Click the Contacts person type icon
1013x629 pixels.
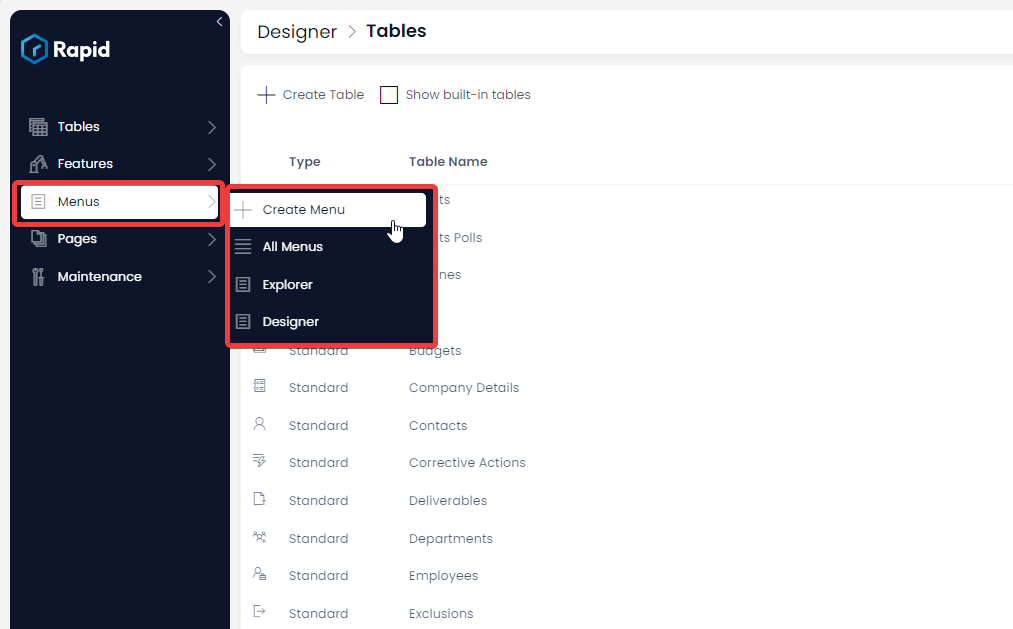tap(260, 424)
